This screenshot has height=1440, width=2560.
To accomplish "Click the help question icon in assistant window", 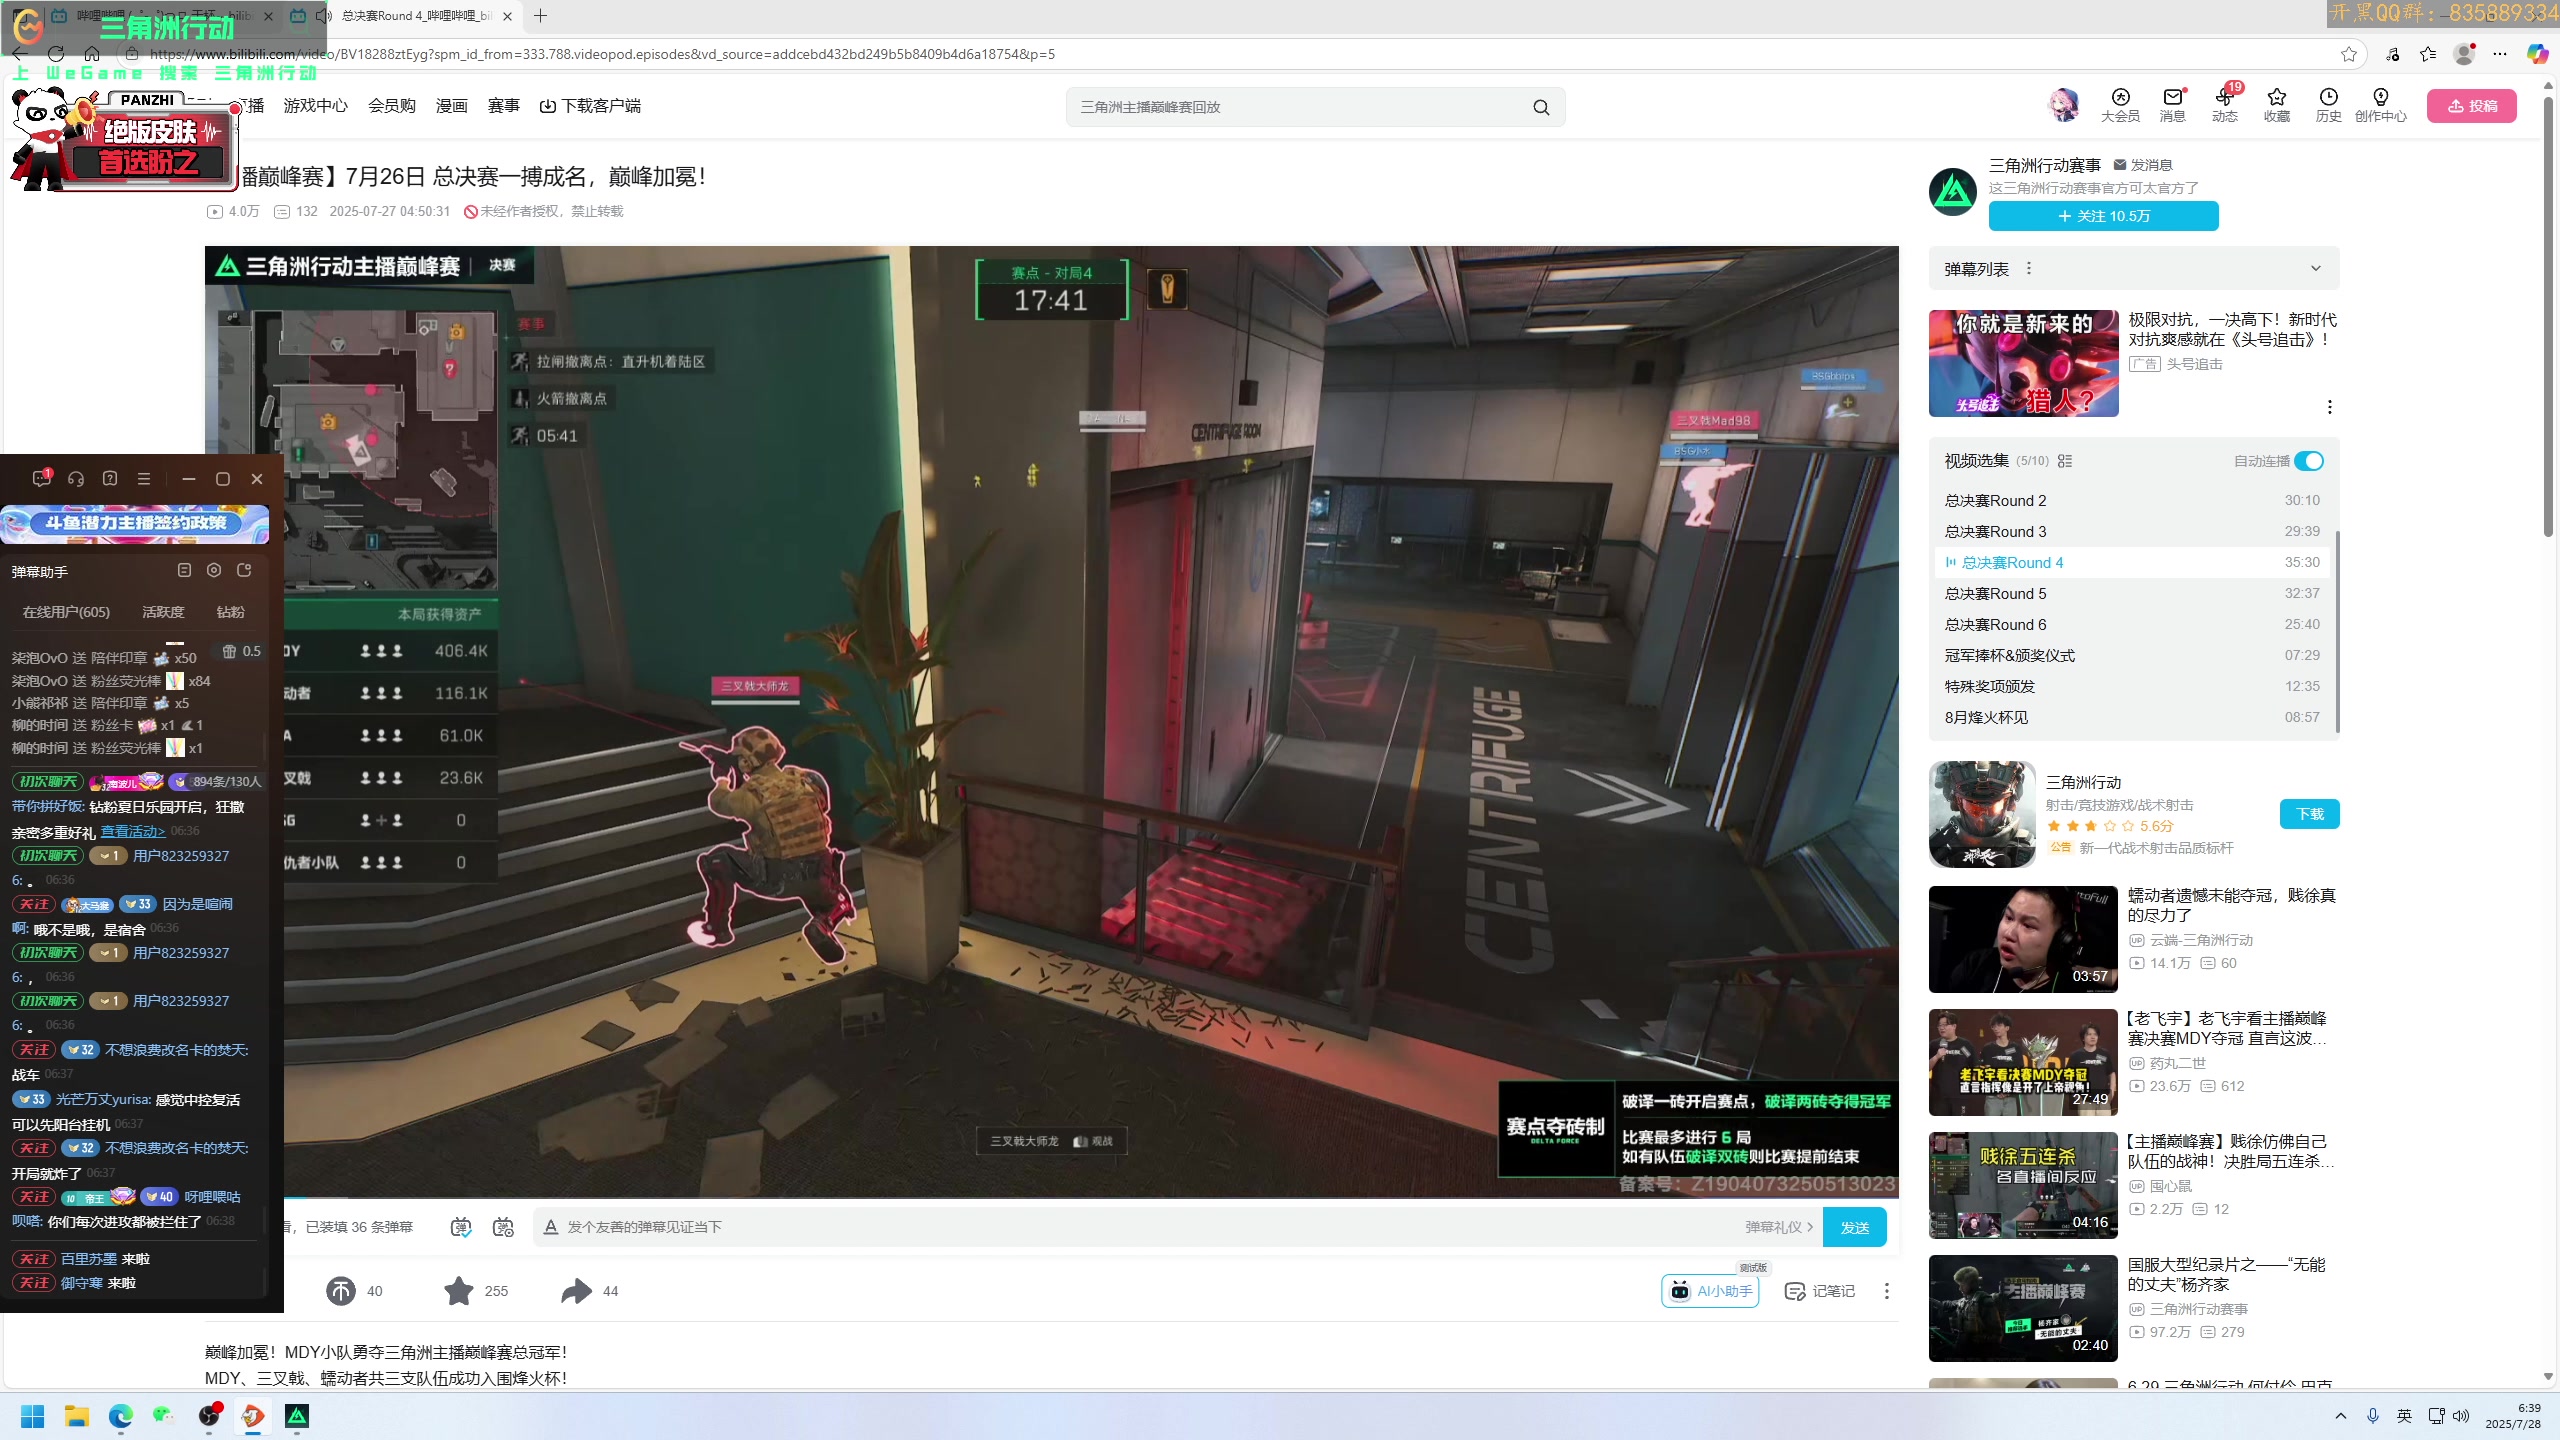I will (110, 479).
